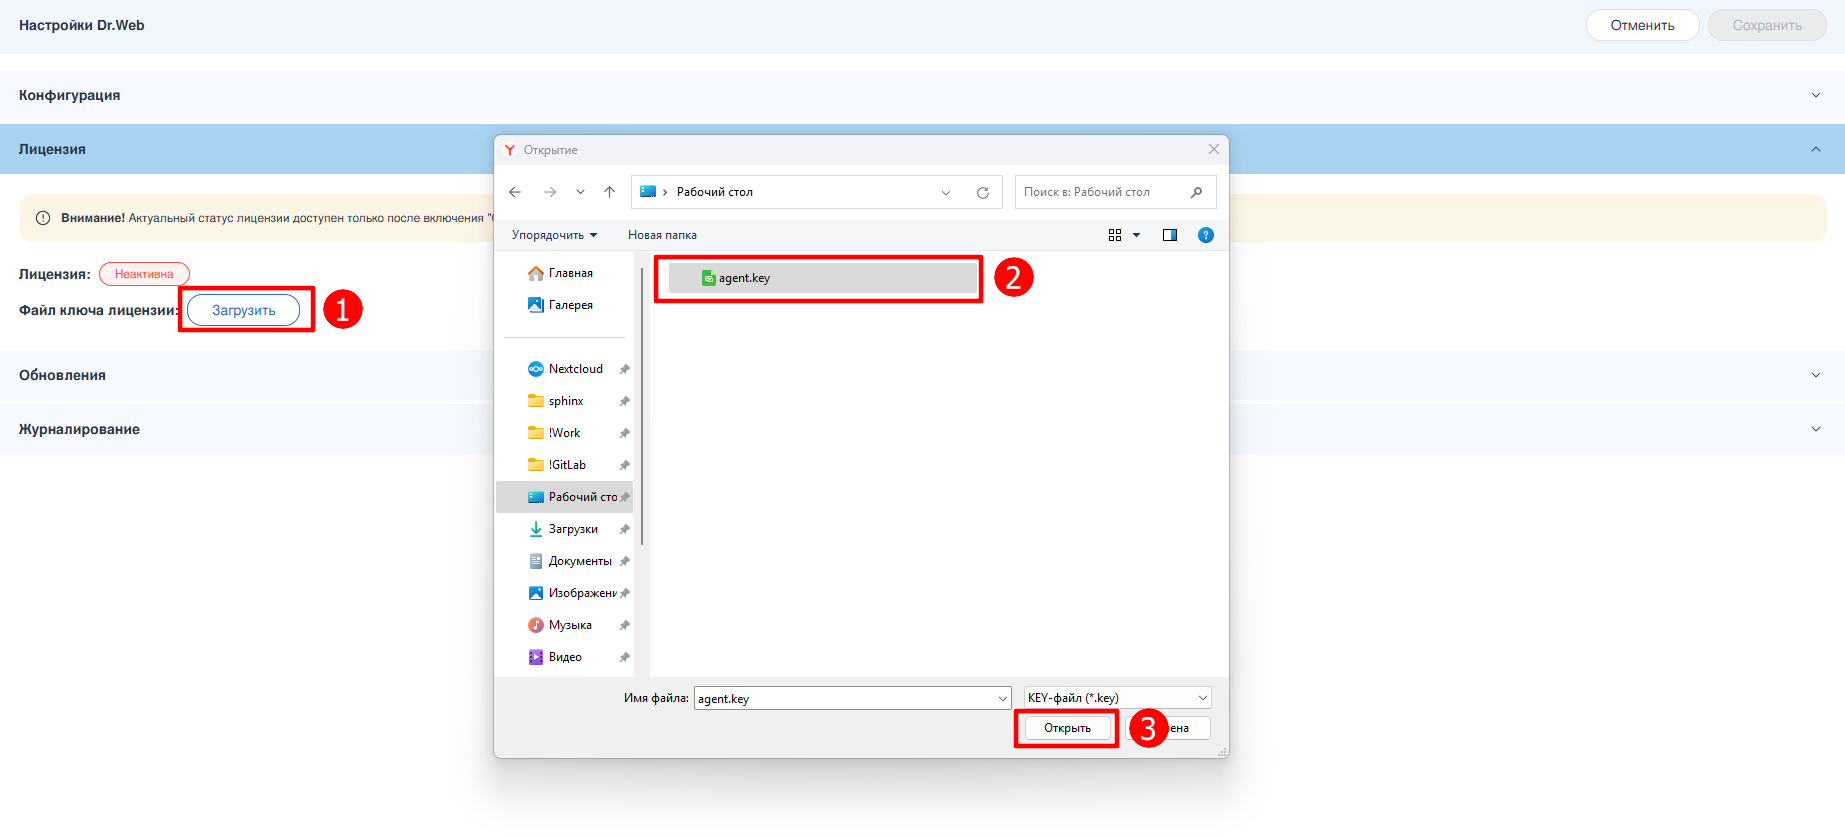1845x837 pixels.
Task: Click the Открыть button
Action: click(1067, 728)
